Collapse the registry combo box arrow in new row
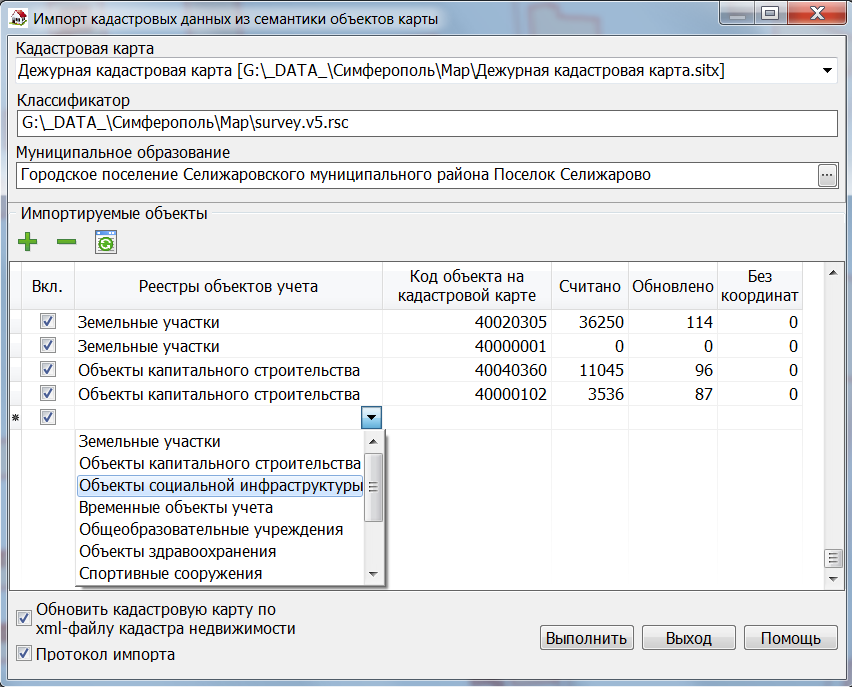Image resolution: width=852 pixels, height=687 pixels. coord(371,418)
